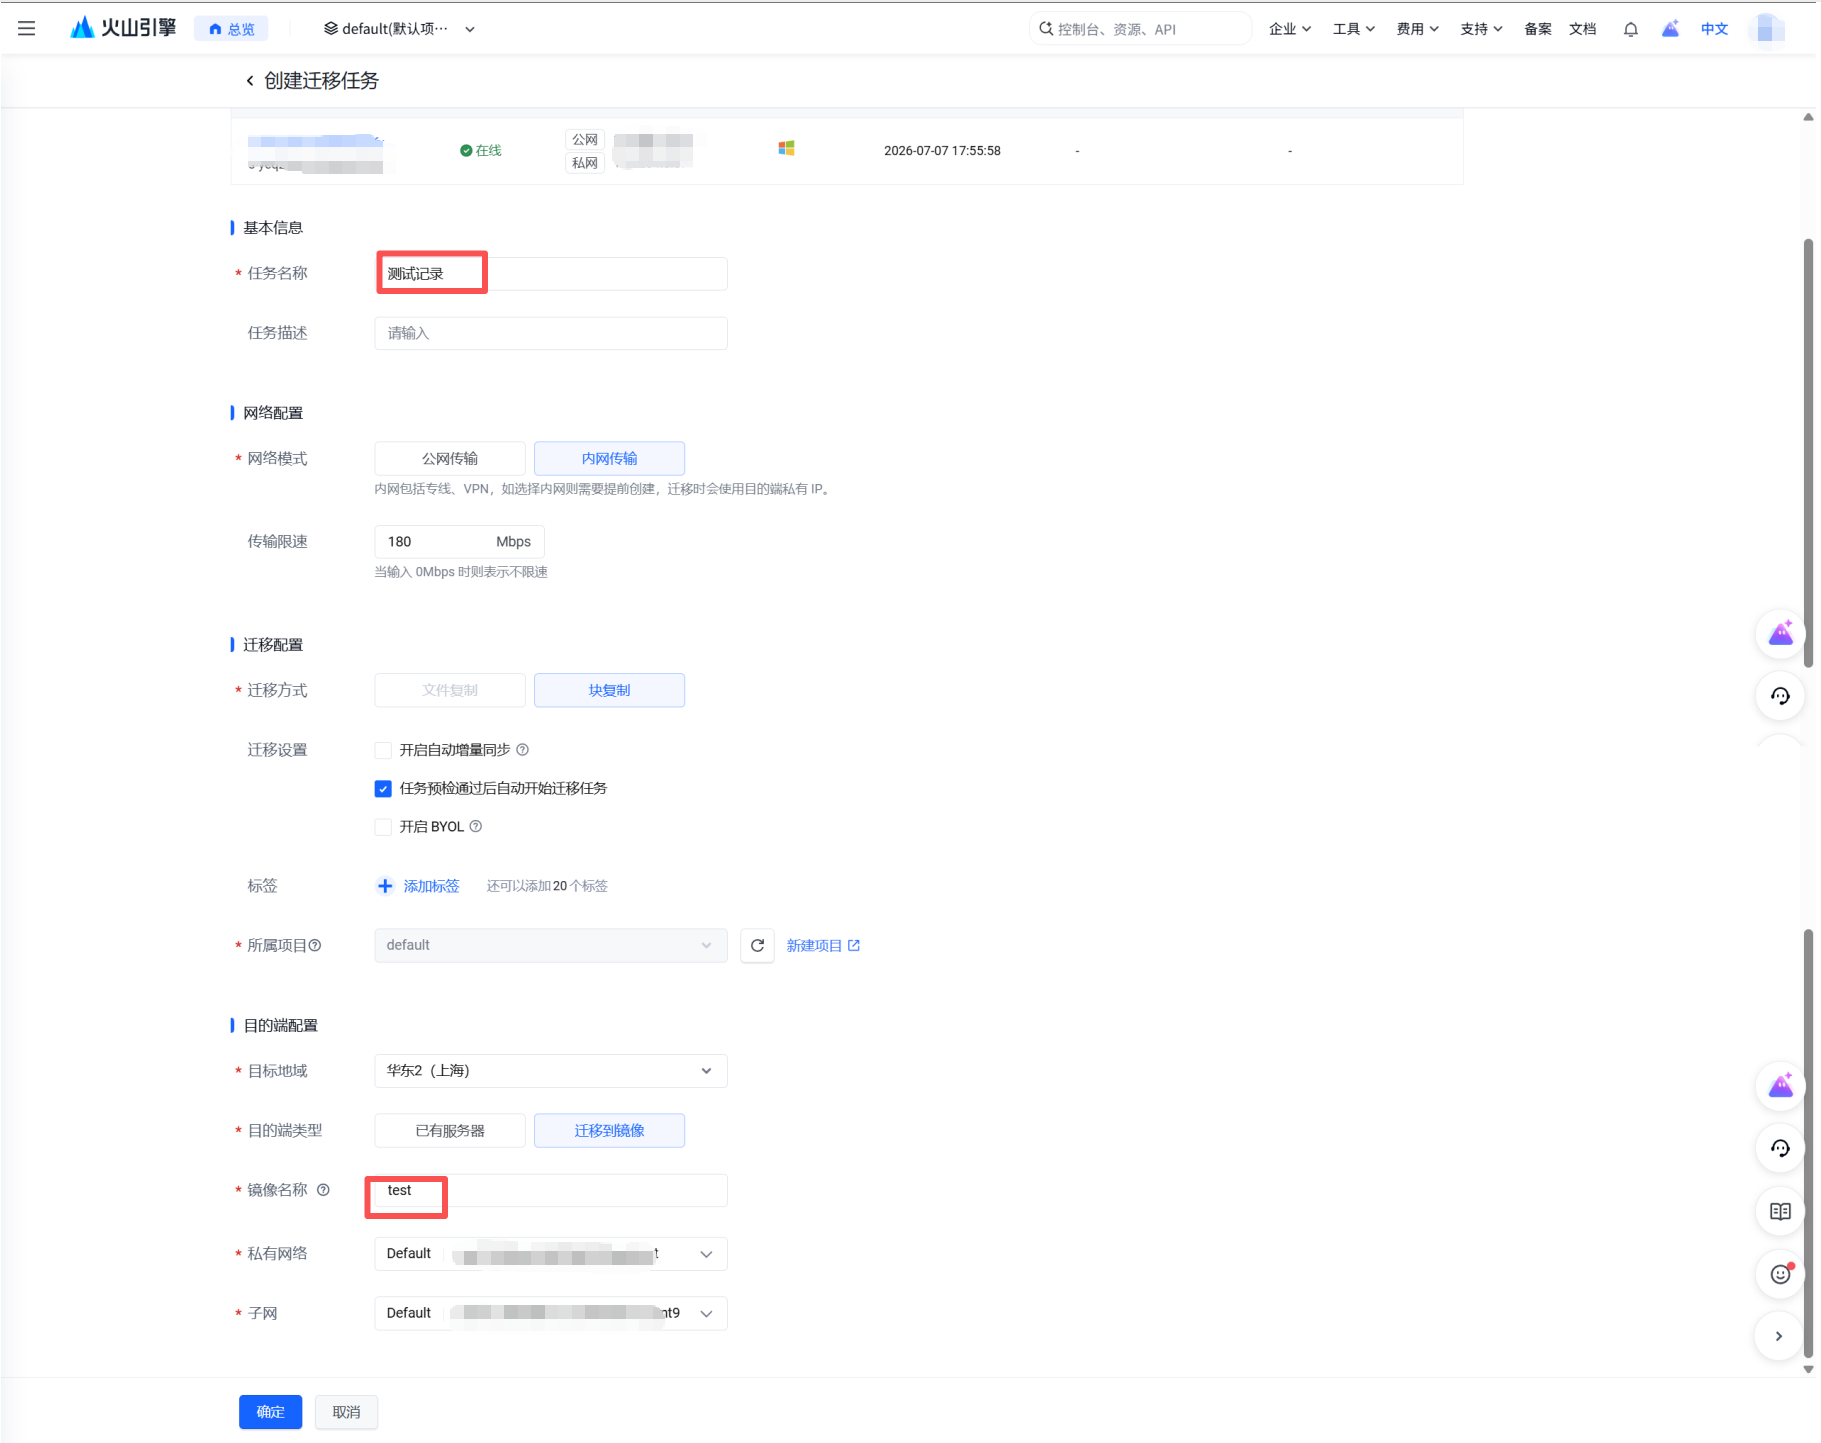Show help for 自动增量同步

point(522,750)
